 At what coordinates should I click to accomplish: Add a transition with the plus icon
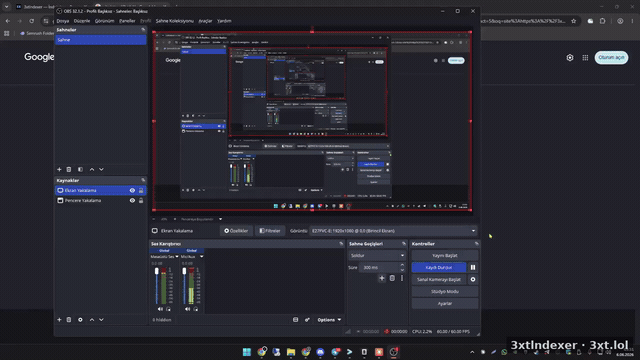click(382, 278)
